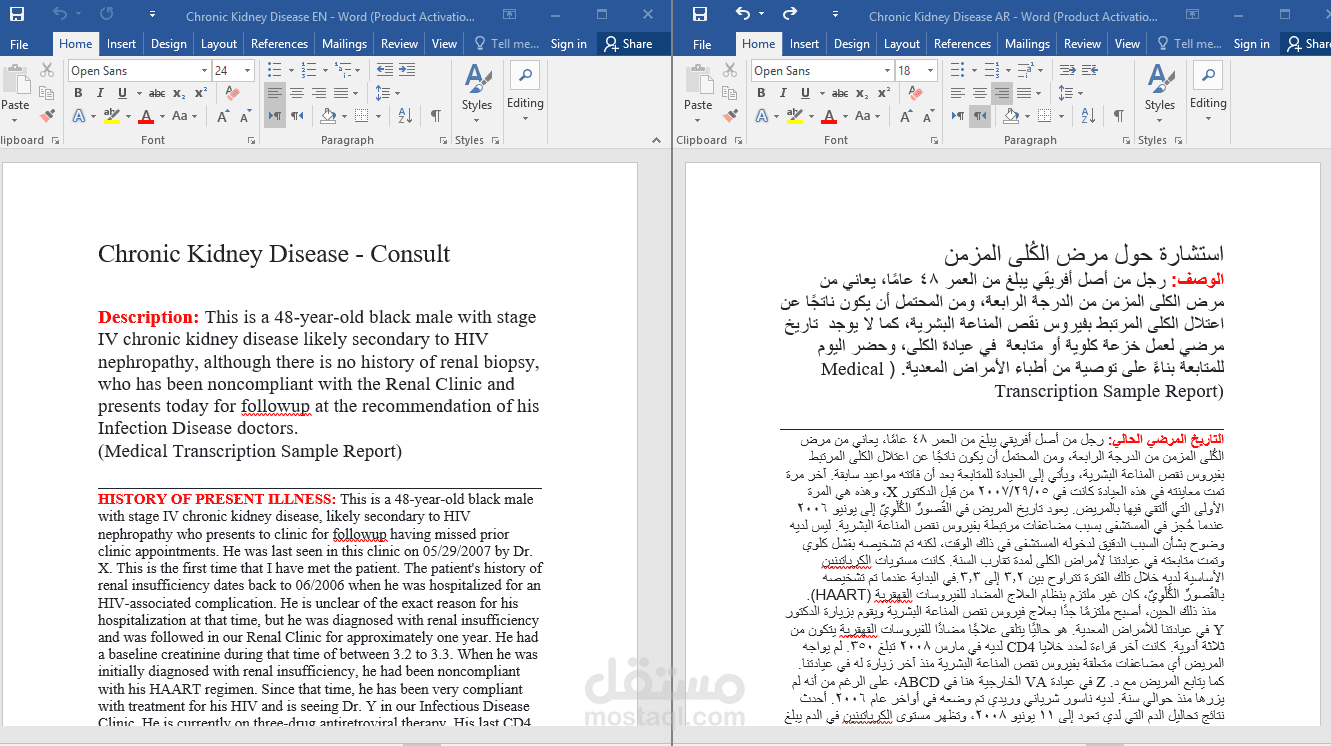Viewport: 1331px width, 746px height.
Task: Click Copy icon in AR window
Action: click(x=730, y=93)
